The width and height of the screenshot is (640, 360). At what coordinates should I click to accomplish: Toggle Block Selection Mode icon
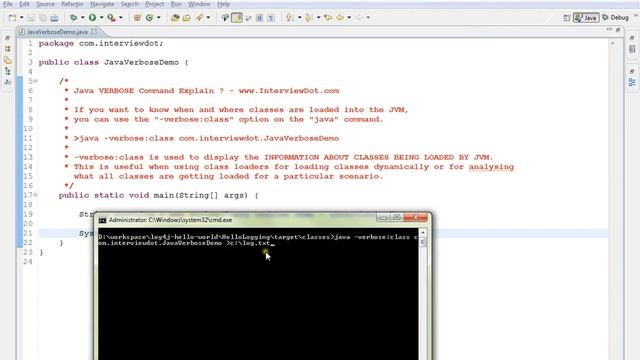coord(260,18)
